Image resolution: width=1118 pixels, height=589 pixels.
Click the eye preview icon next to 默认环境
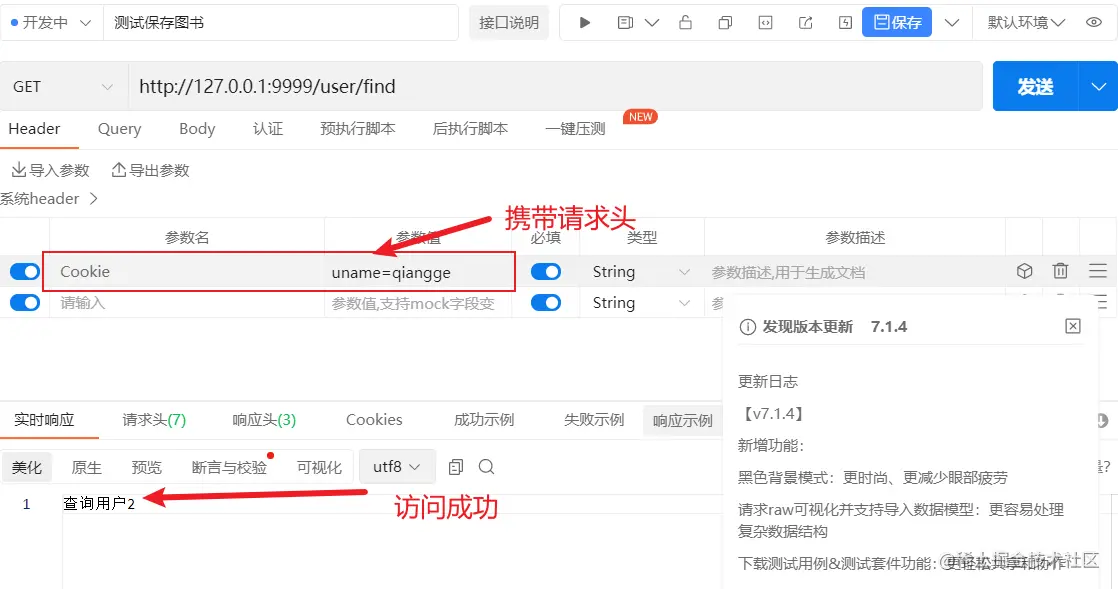(1096, 22)
